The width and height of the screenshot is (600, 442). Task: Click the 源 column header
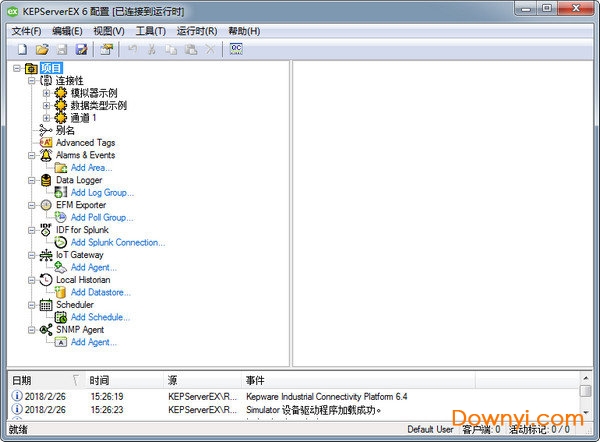[x=202, y=380]
